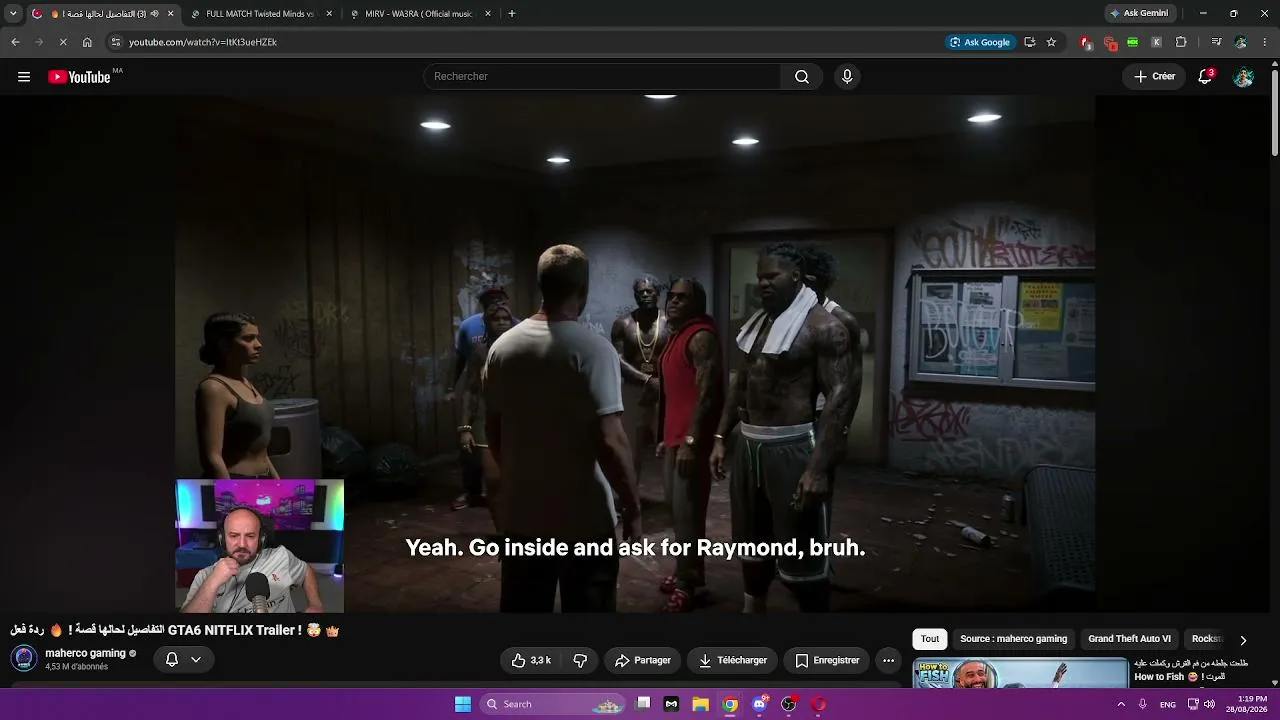Screen dimensions: 1280x720
Task: Bookmark this page with the star
Action: coord(1051,42)
